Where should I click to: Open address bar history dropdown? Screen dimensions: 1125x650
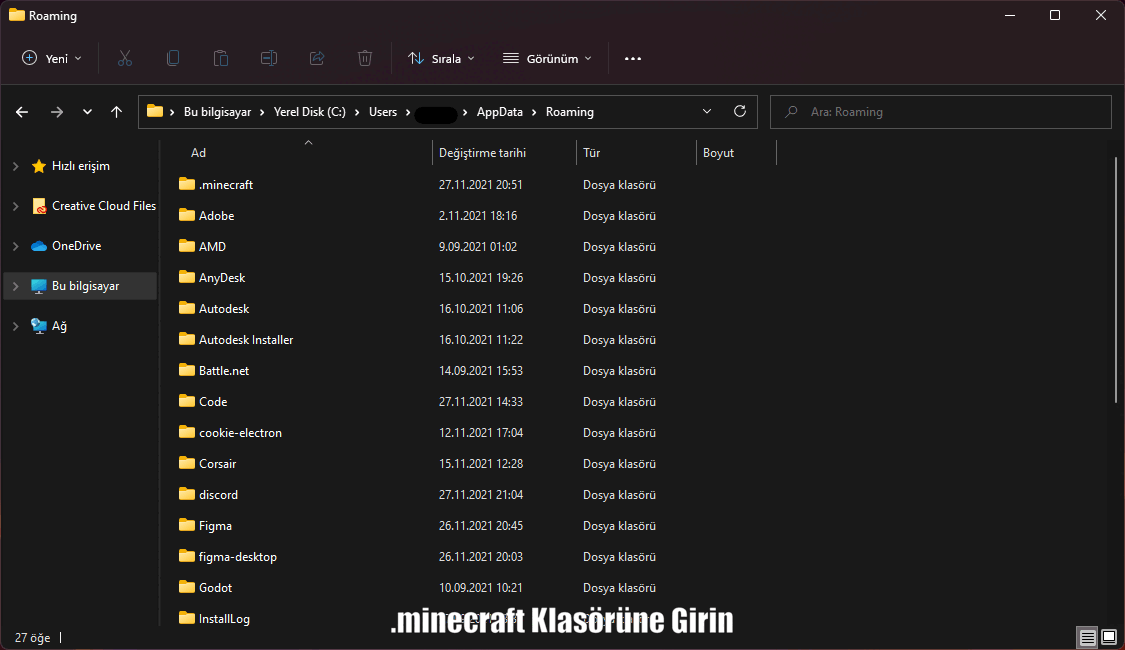coord(707,111)
